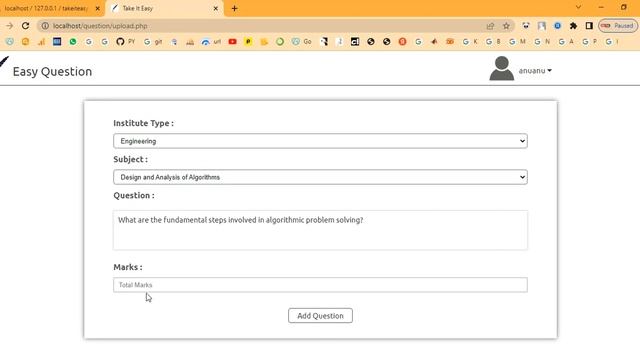640x360 pixels.
Task: Open the Extensions puzzle icon
Action: [x=573, y=26]
